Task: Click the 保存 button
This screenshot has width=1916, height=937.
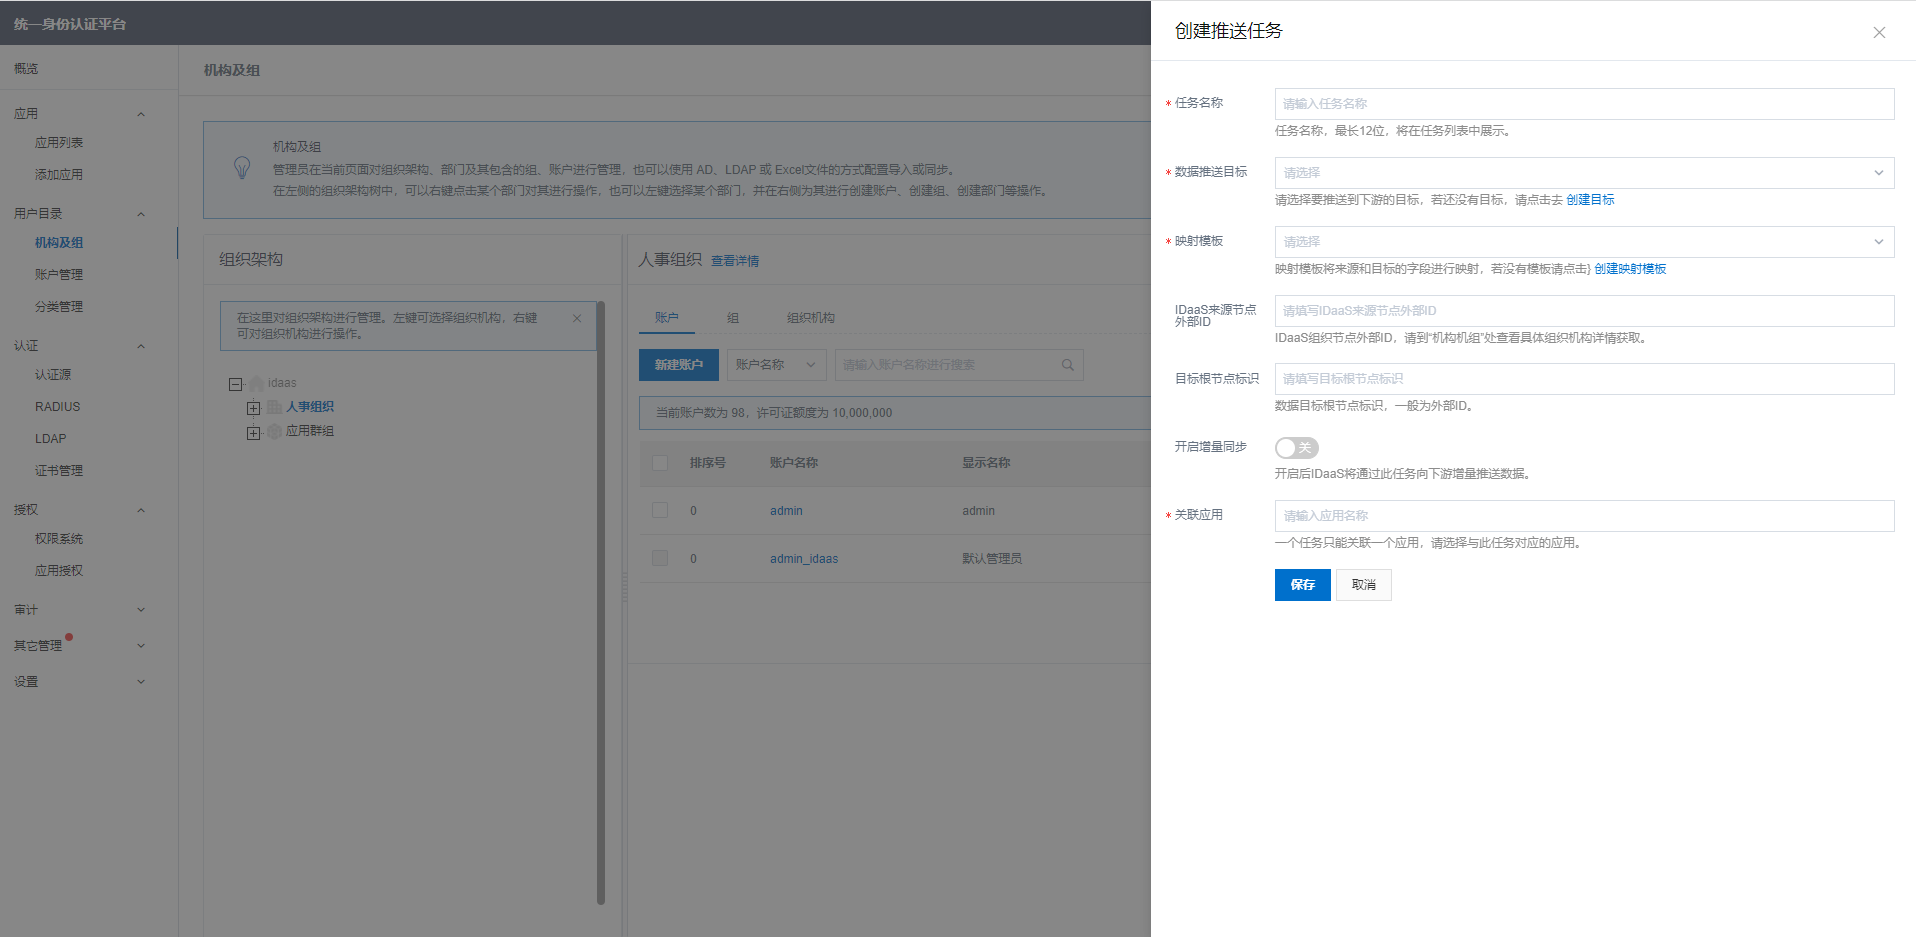Action: point(1302,585)
